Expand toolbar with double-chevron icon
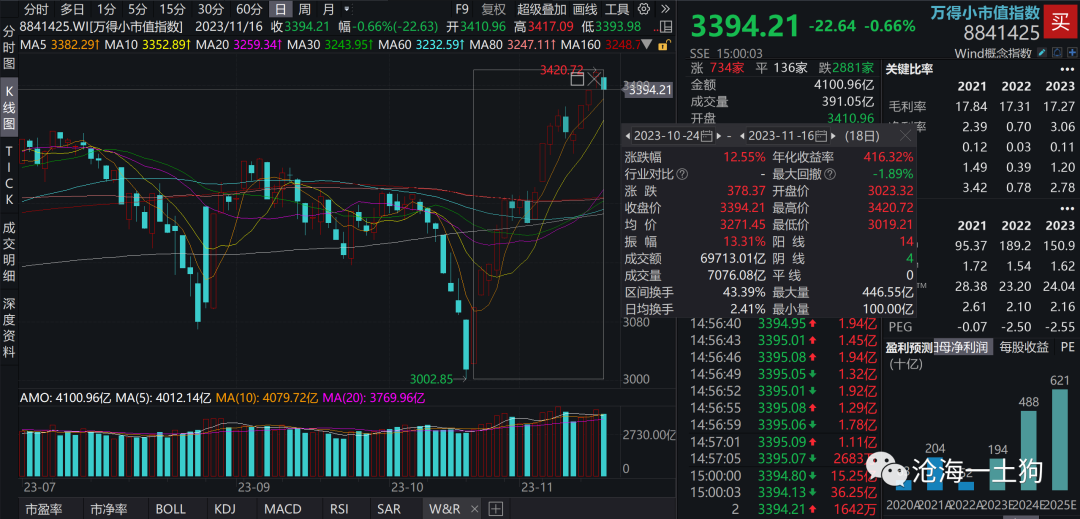Screen dimensions: 1080x519 point(664,9)
